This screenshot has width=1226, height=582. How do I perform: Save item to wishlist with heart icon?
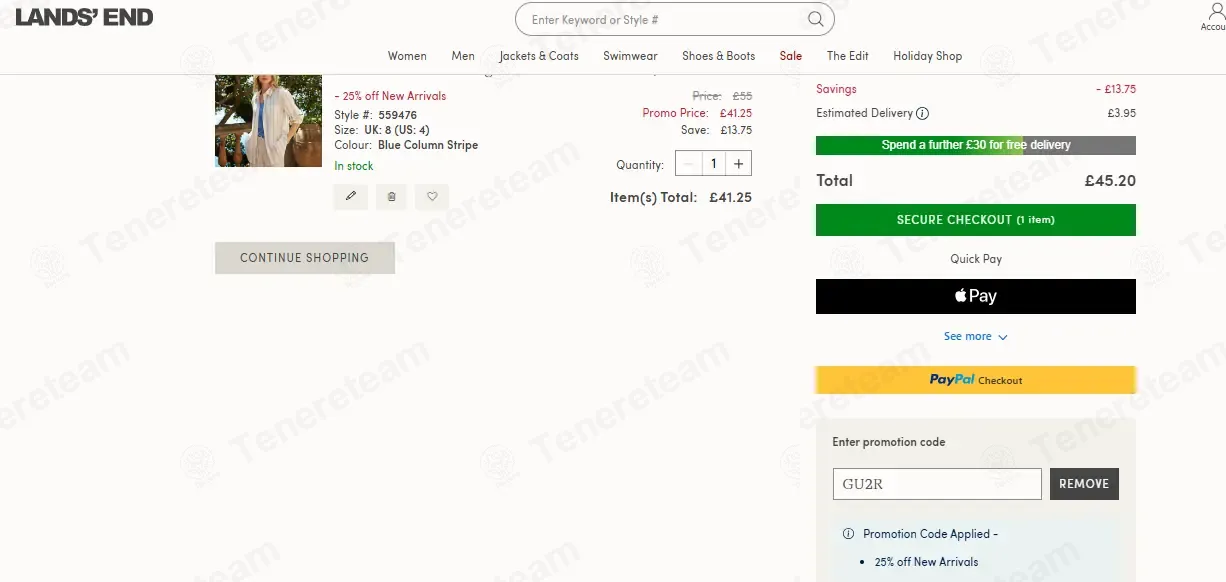pos(432,197)
